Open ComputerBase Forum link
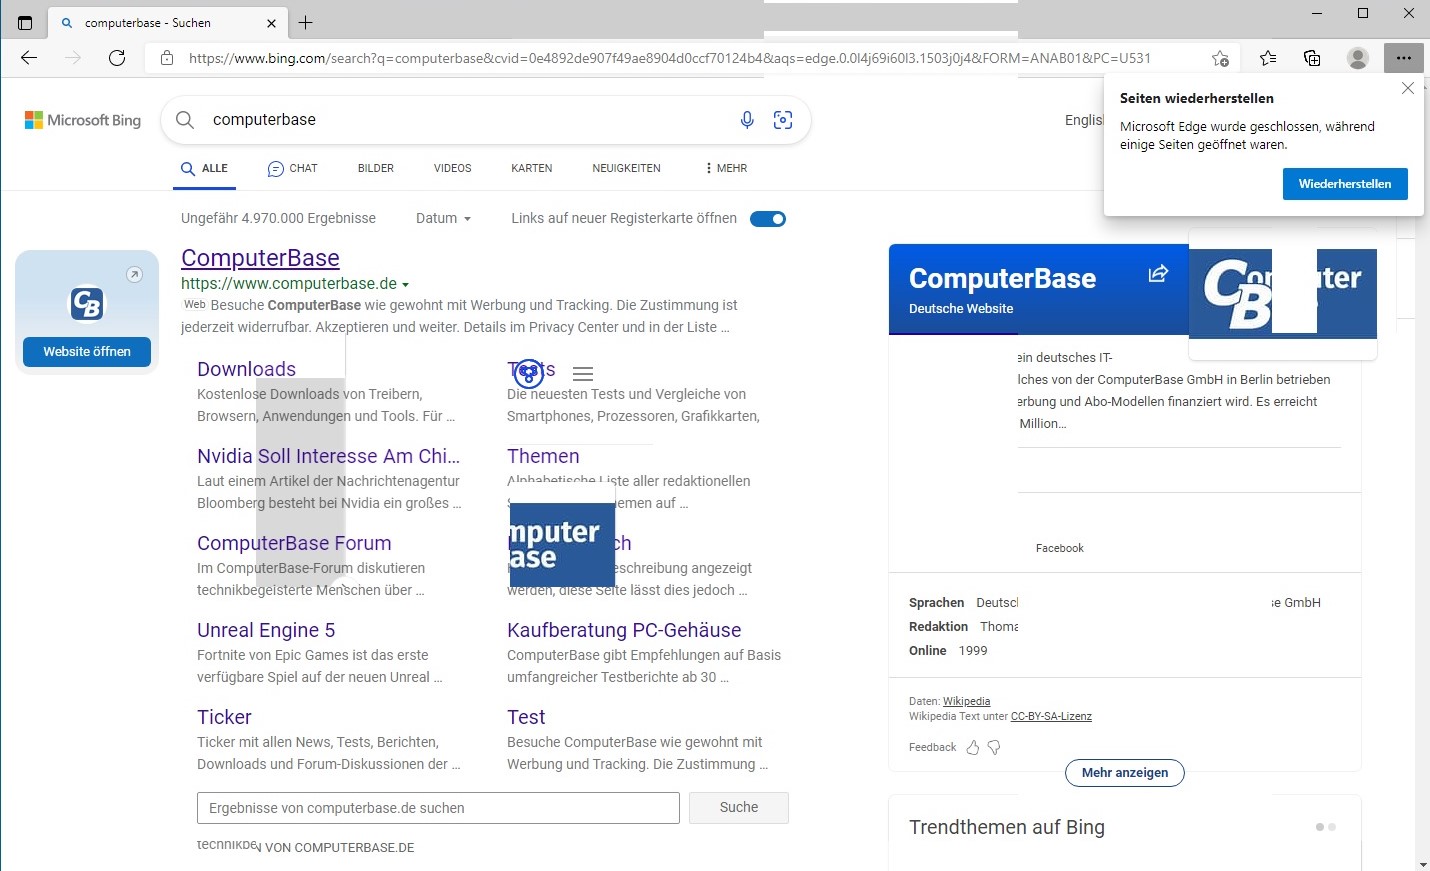 294,543
